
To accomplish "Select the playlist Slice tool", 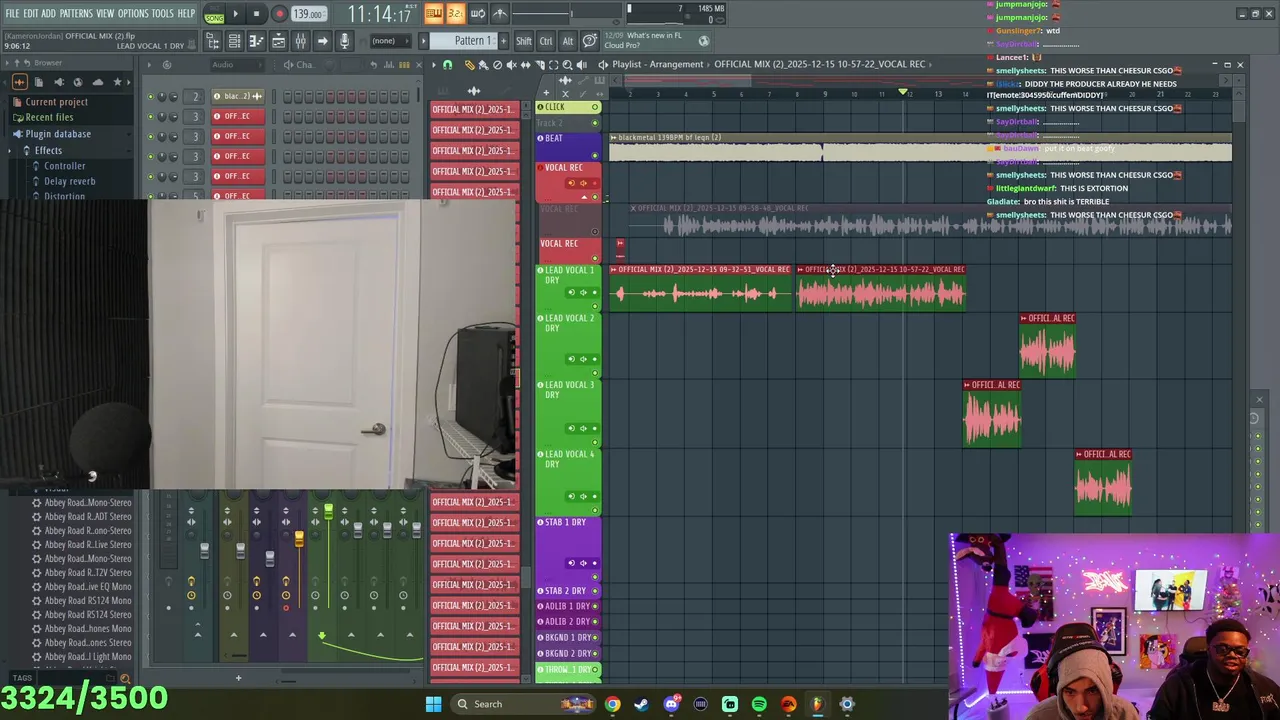I will [x=540, y=65].
